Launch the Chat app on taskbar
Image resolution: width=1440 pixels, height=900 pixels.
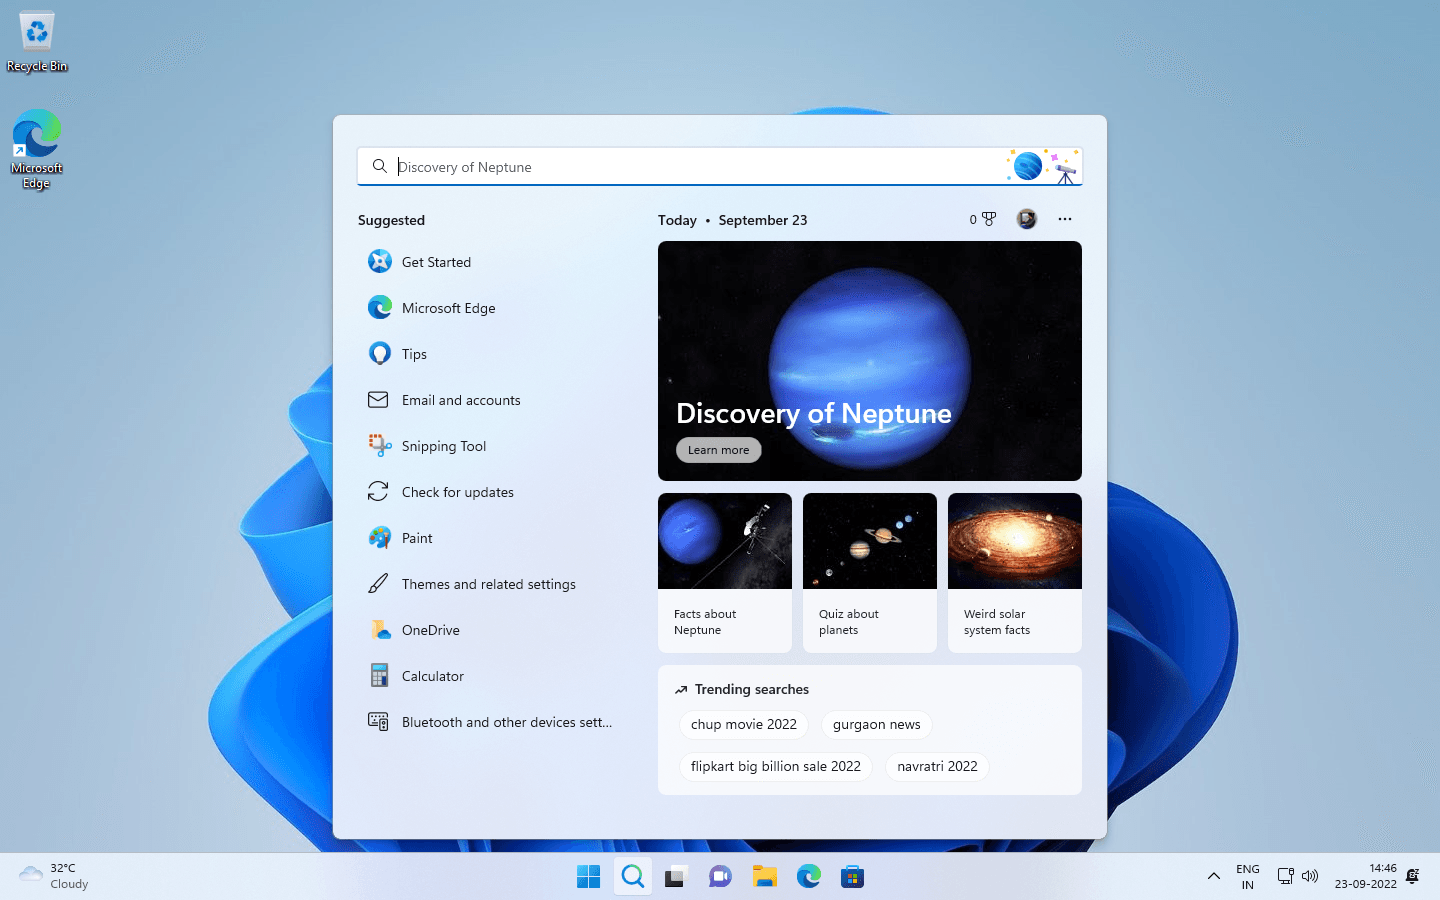720,877
